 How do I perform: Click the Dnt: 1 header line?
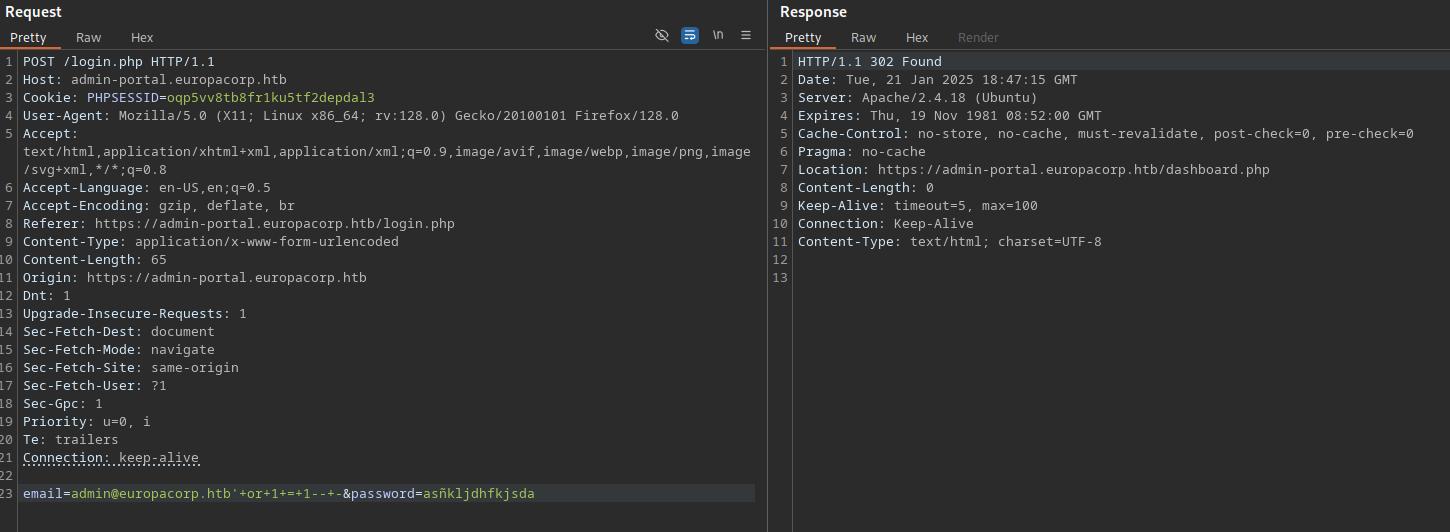click(x=47, y=295)
